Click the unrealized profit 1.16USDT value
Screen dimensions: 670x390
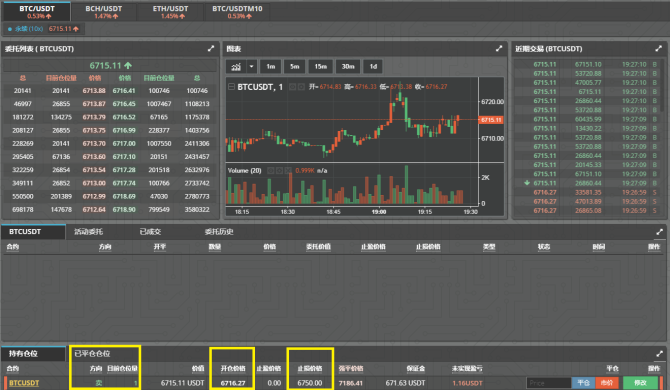pyautogui.click(x=467, y=383)
